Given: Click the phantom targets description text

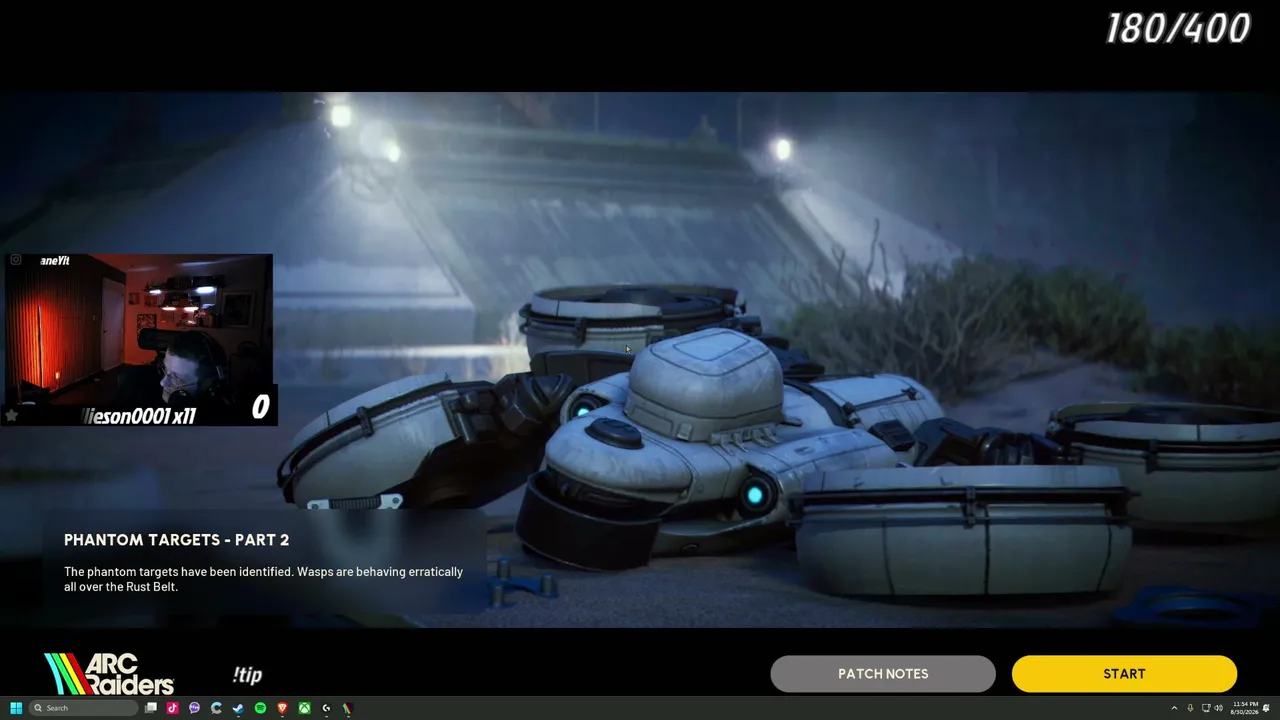Looking at the screenshot, I should pyautogui.click(x=263, y=579).
